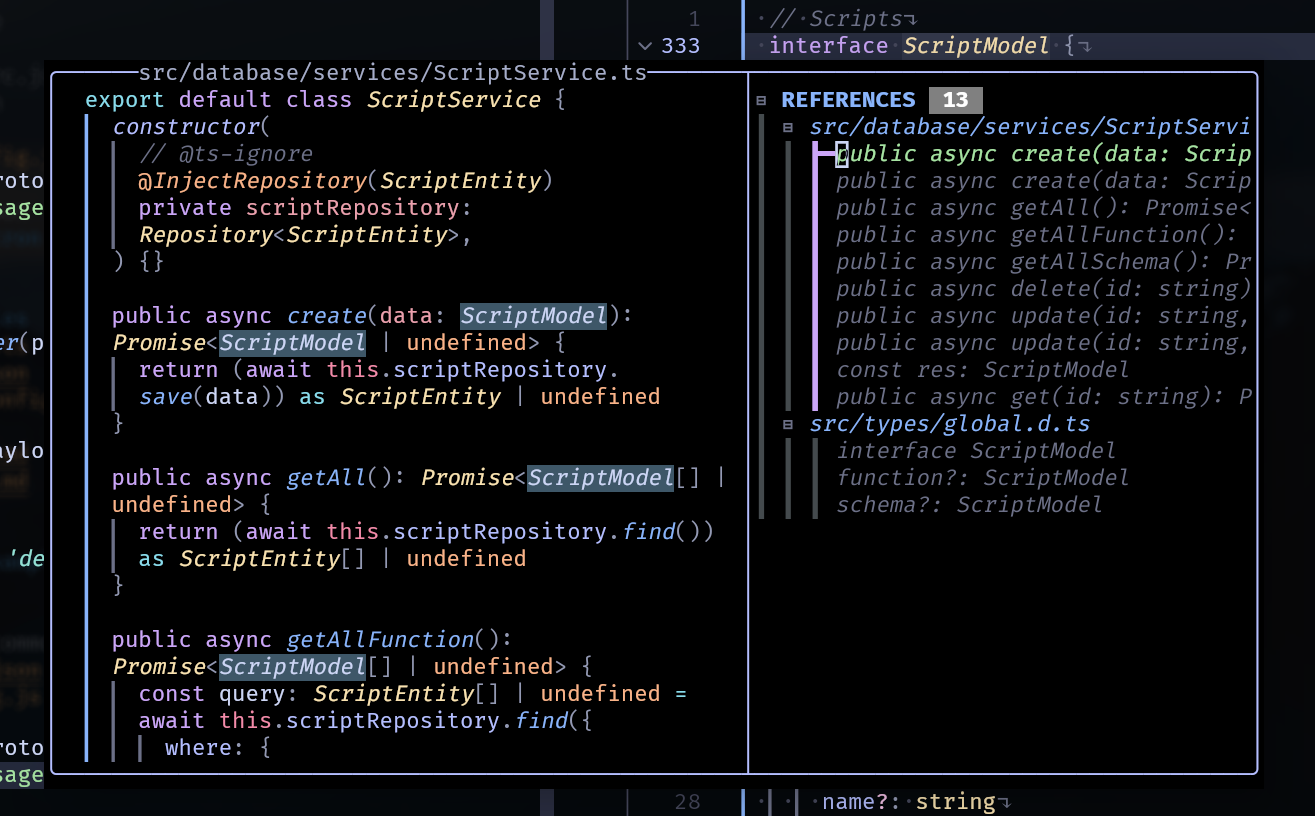Select the 'schema?: ScriptModel' reference
The width and height of the screenshot is (1315, 816).
pyautogui.click(x=969, y=505)
